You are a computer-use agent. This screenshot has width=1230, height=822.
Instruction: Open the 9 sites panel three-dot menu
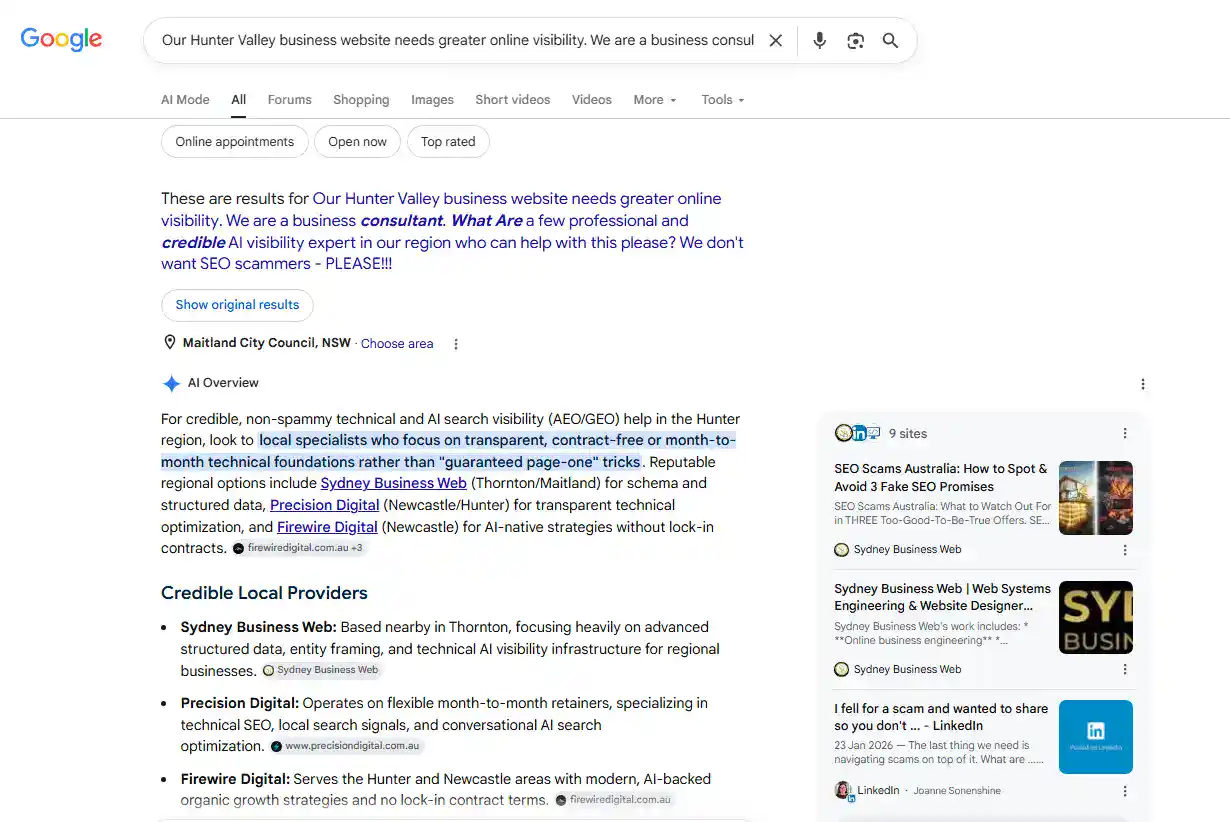pos(1125,434)
